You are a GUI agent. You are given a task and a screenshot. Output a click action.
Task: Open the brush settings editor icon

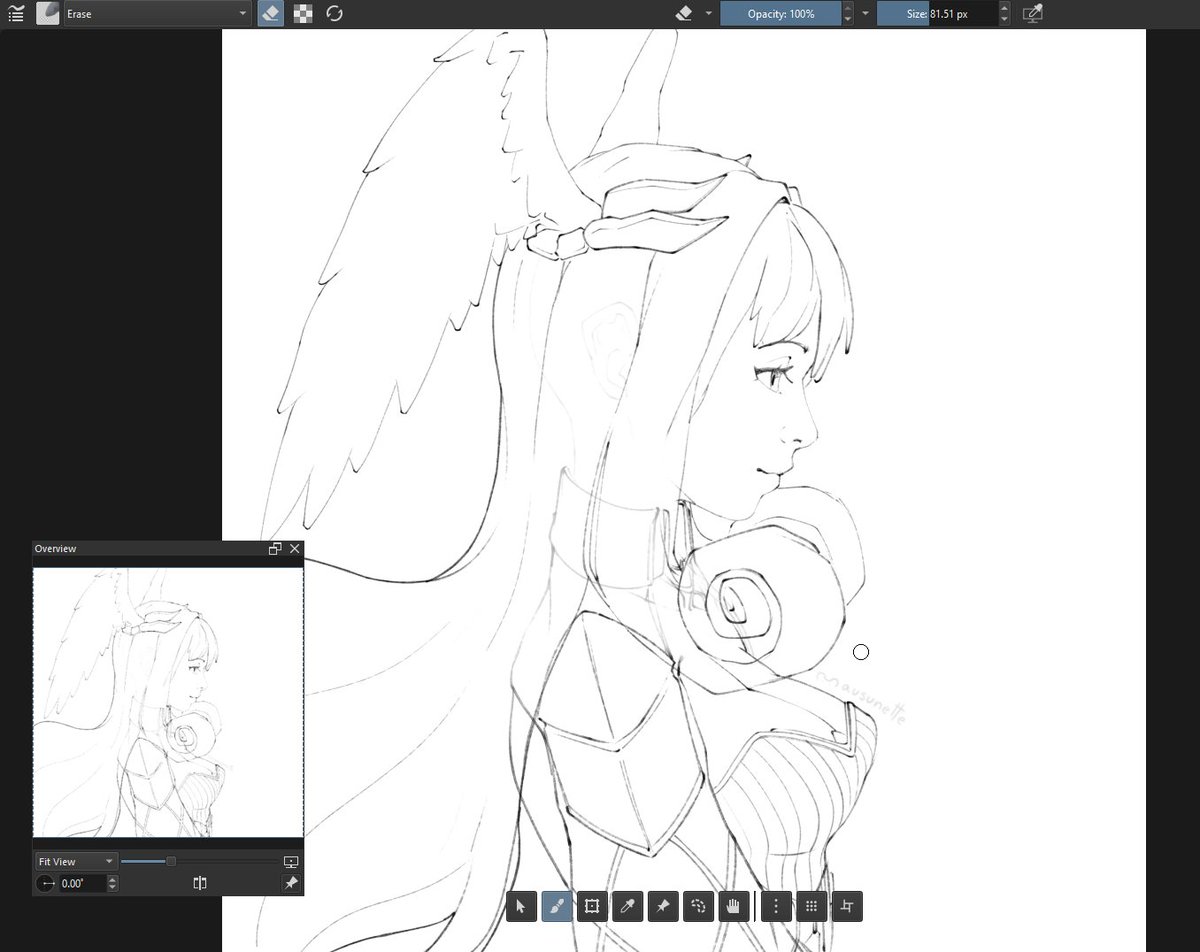(16, 14)
